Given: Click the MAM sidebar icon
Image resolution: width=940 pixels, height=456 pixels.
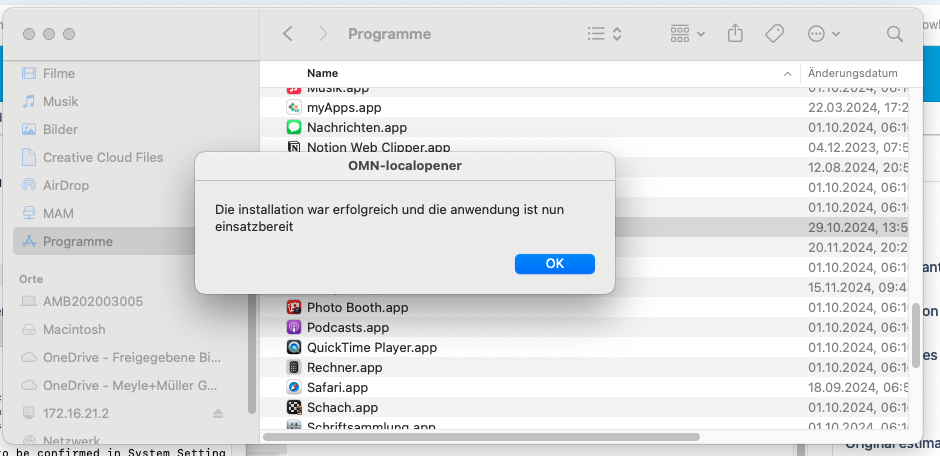Looking at the screenshot, I should click(x=29, y=213).
